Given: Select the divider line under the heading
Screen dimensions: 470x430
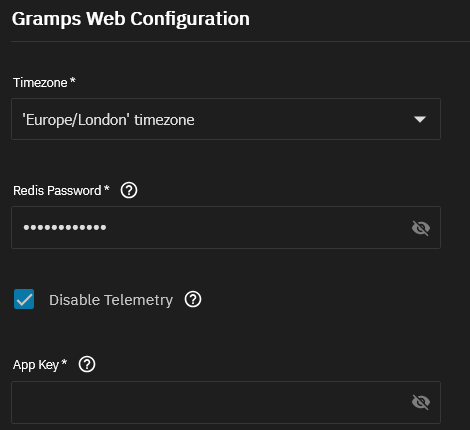Looking at the screenshot, I should click(240, 41).
